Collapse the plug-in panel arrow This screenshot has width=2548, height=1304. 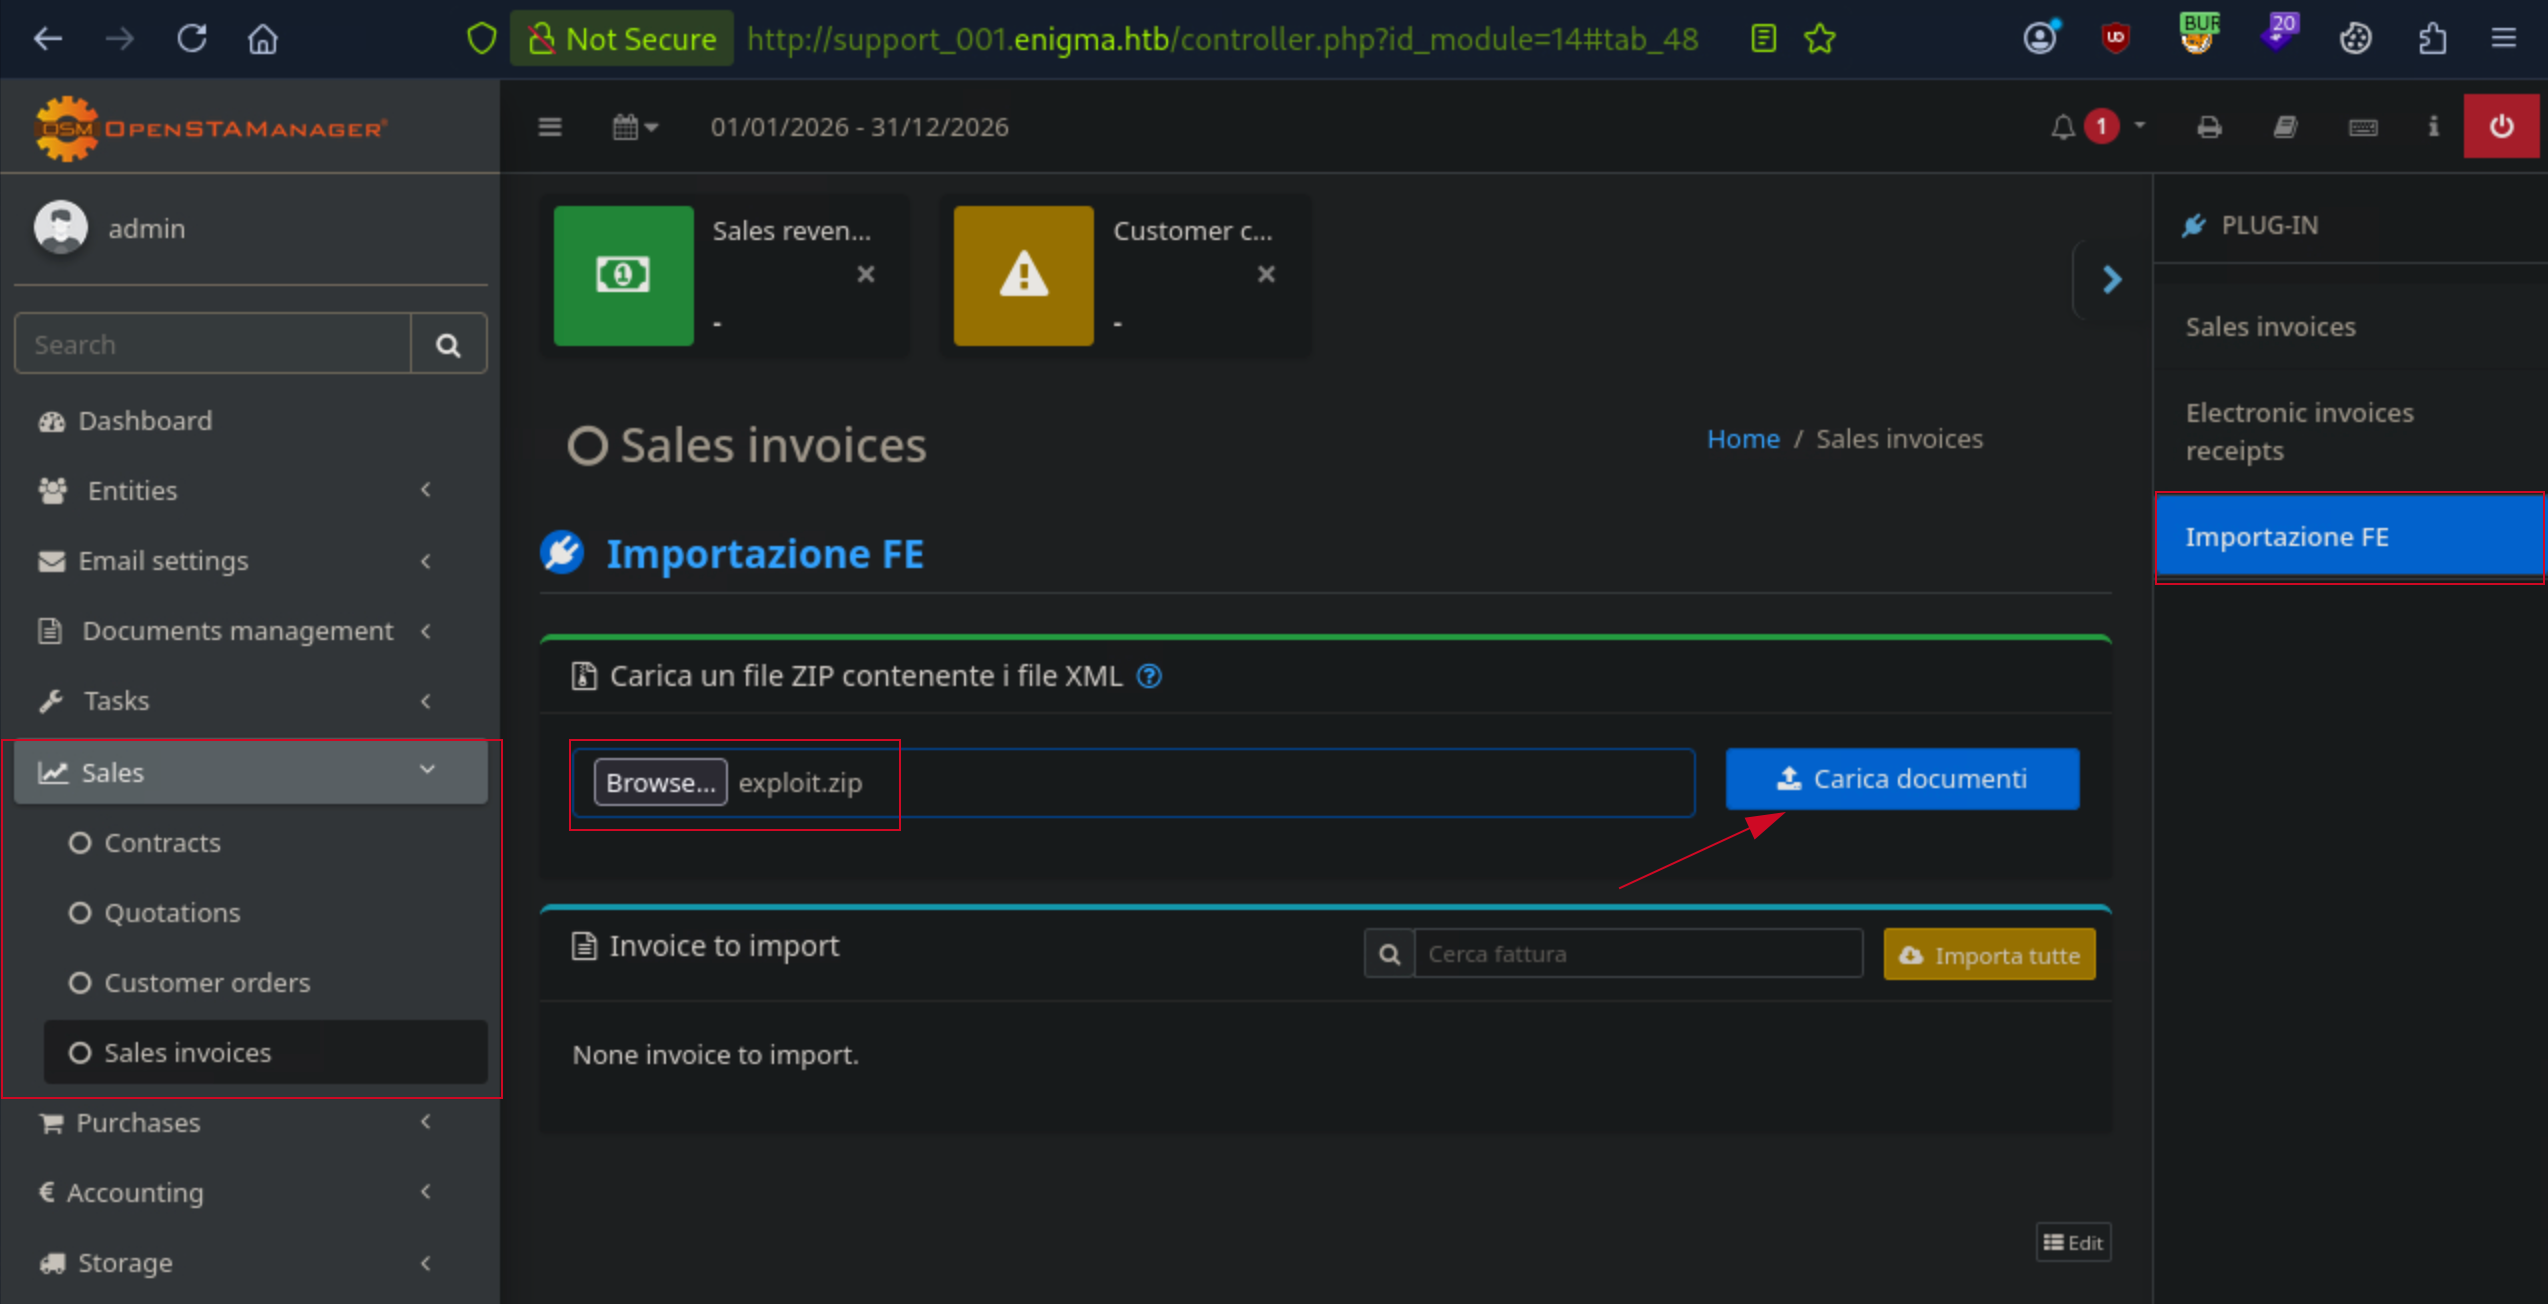coord(2111,279)
